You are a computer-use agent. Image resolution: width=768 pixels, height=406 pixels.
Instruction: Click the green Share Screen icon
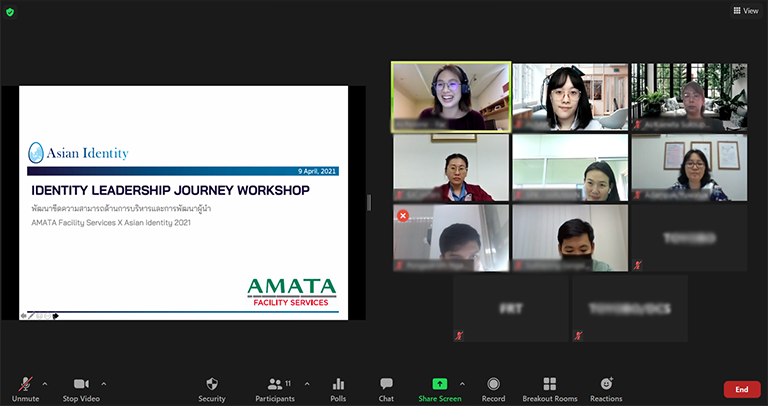coord(439,385)
